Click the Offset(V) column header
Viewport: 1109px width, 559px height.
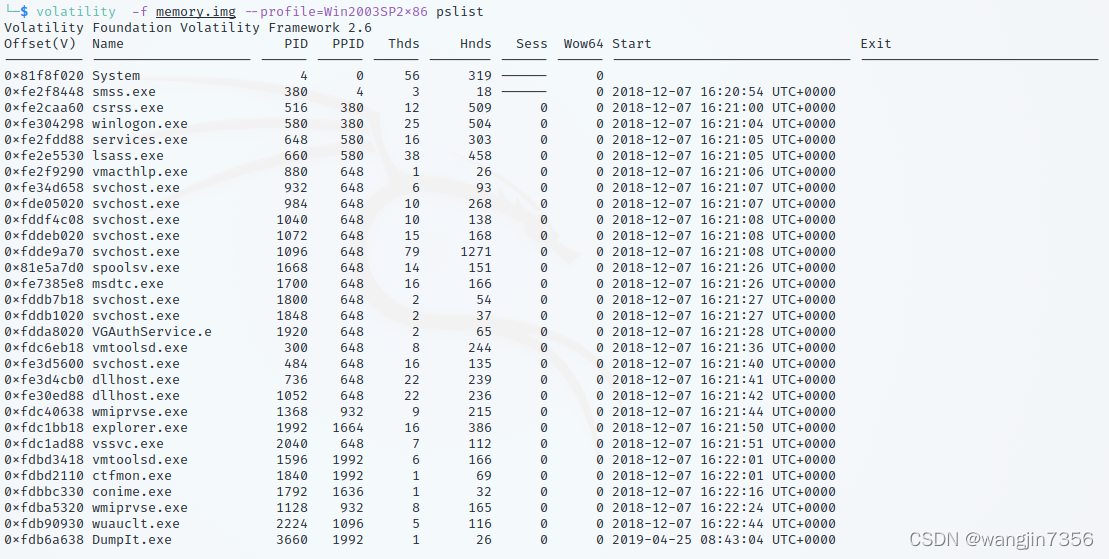point(40,44)
